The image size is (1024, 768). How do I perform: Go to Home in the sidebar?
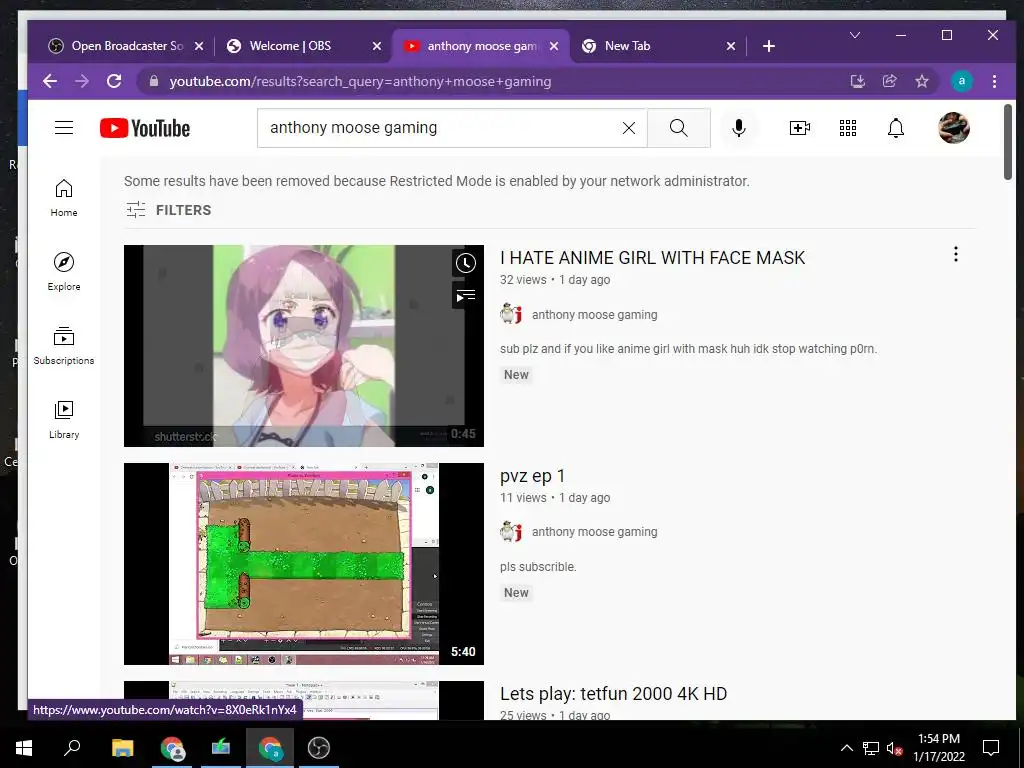pyautogui.click(x=64, y=198)
